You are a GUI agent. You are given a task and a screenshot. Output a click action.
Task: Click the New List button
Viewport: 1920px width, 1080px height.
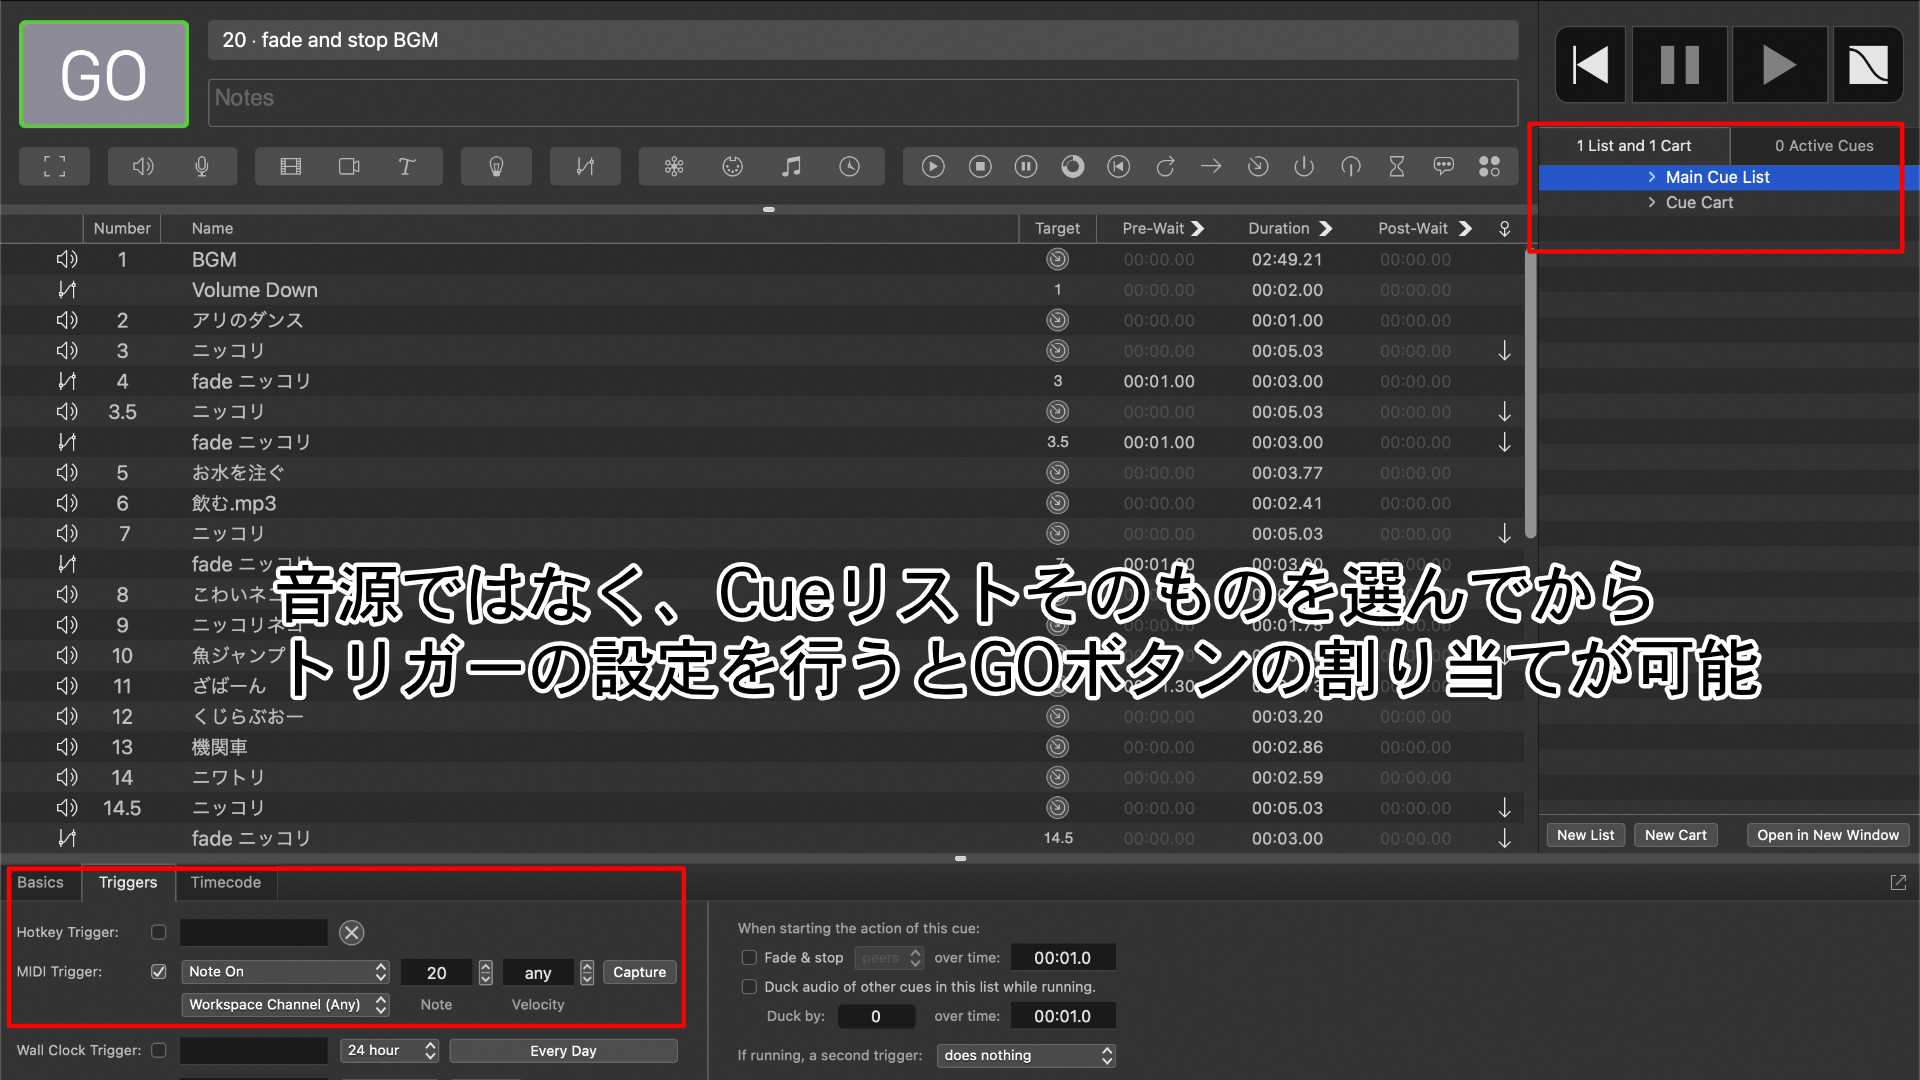click(x=1585, y=836)
